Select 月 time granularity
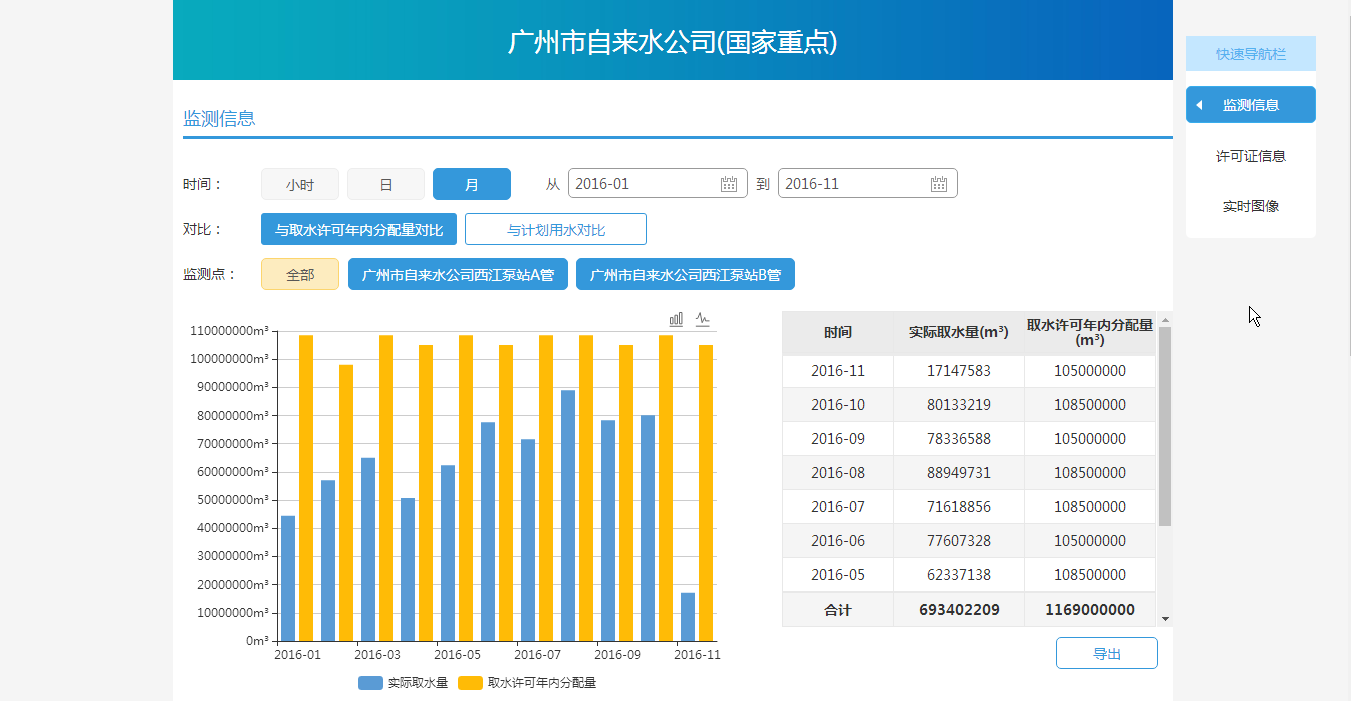The width and height of the screenshot is (1351, 701). click(472, 184)
